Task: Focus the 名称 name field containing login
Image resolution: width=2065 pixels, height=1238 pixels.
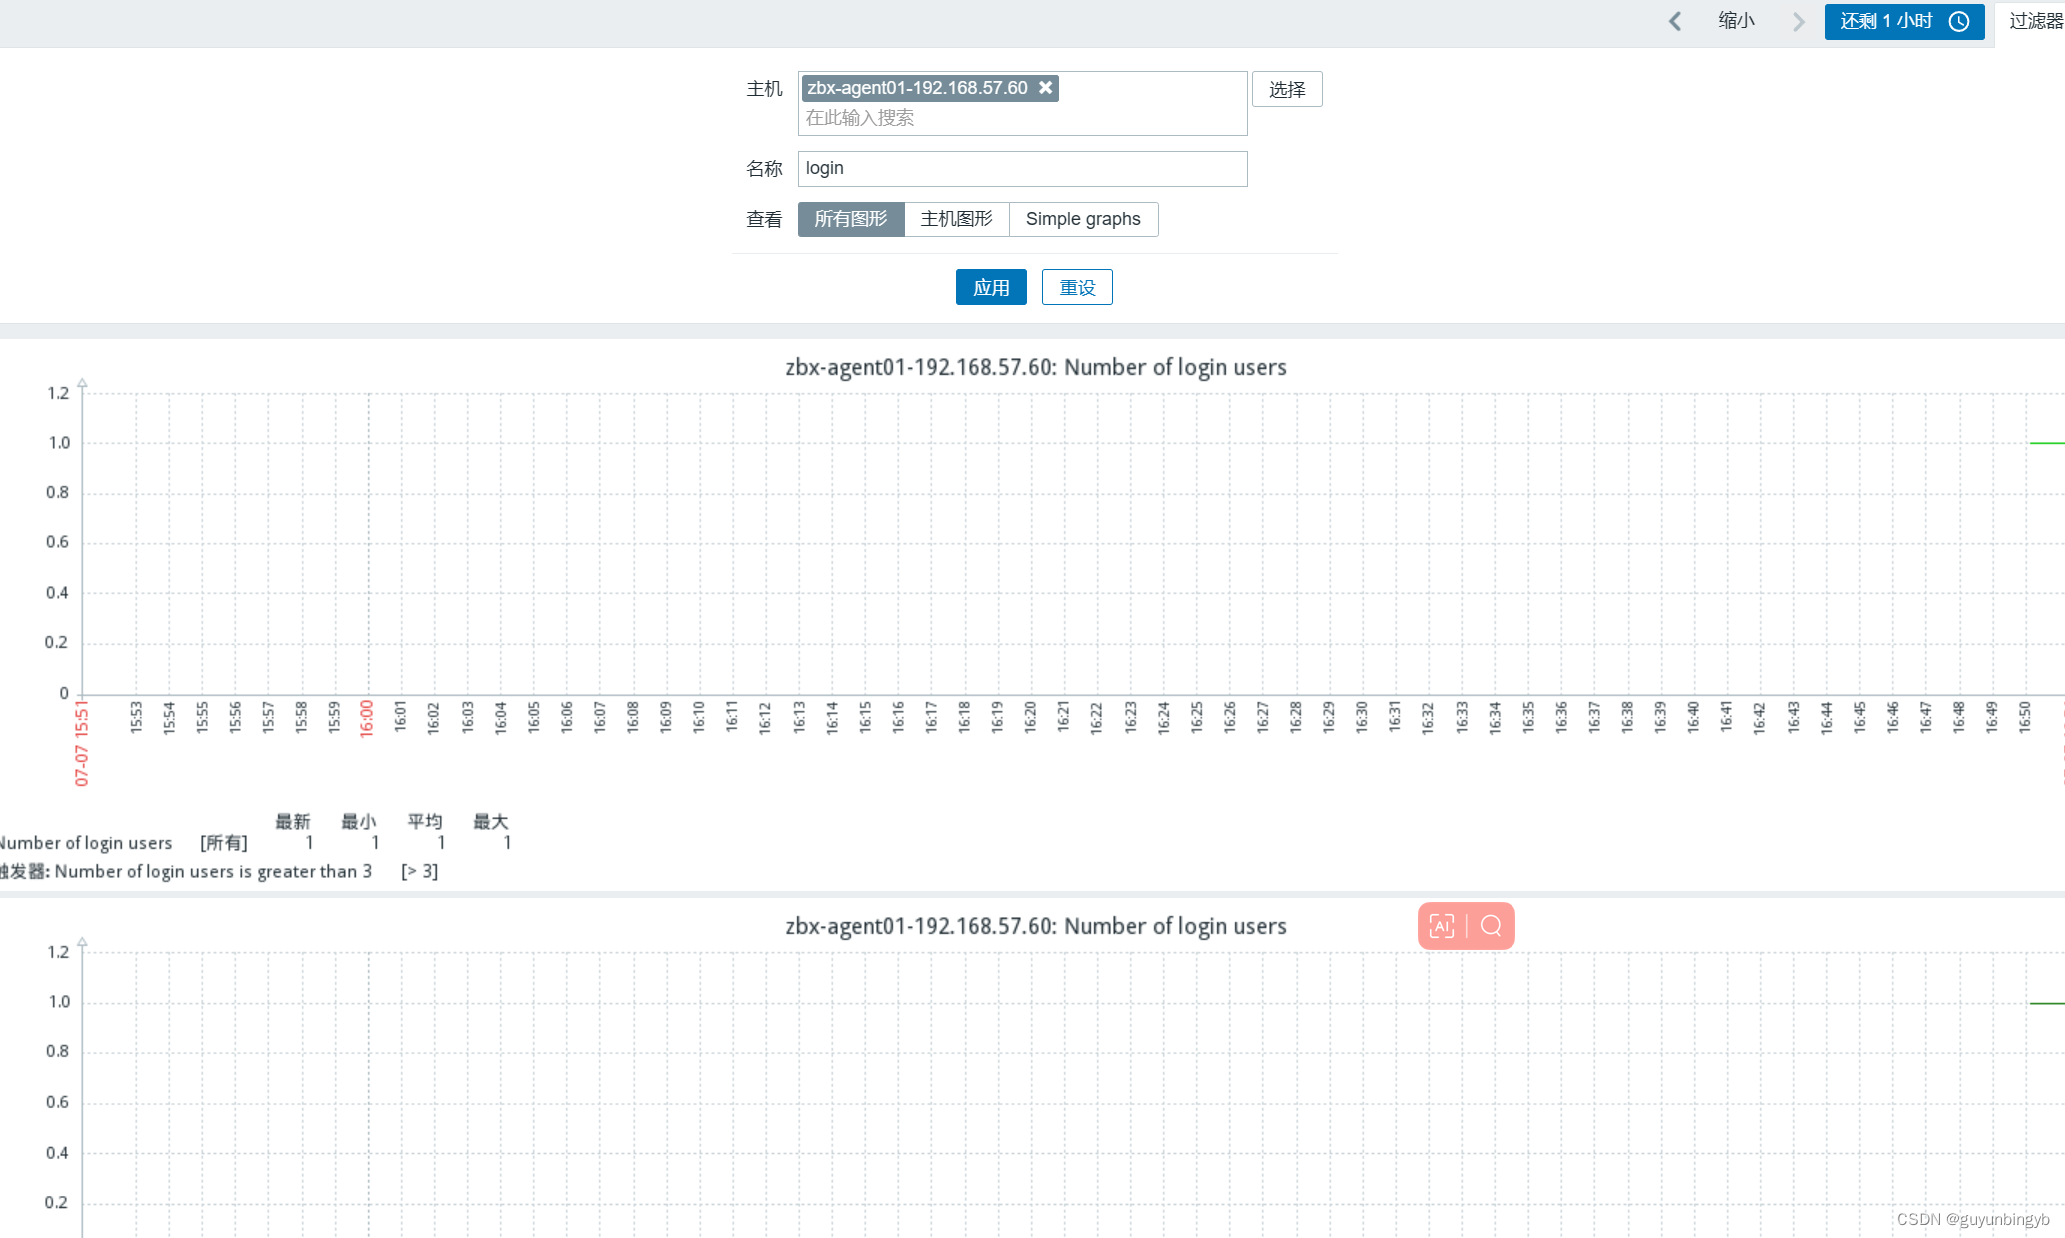Action: [1022, 169]
